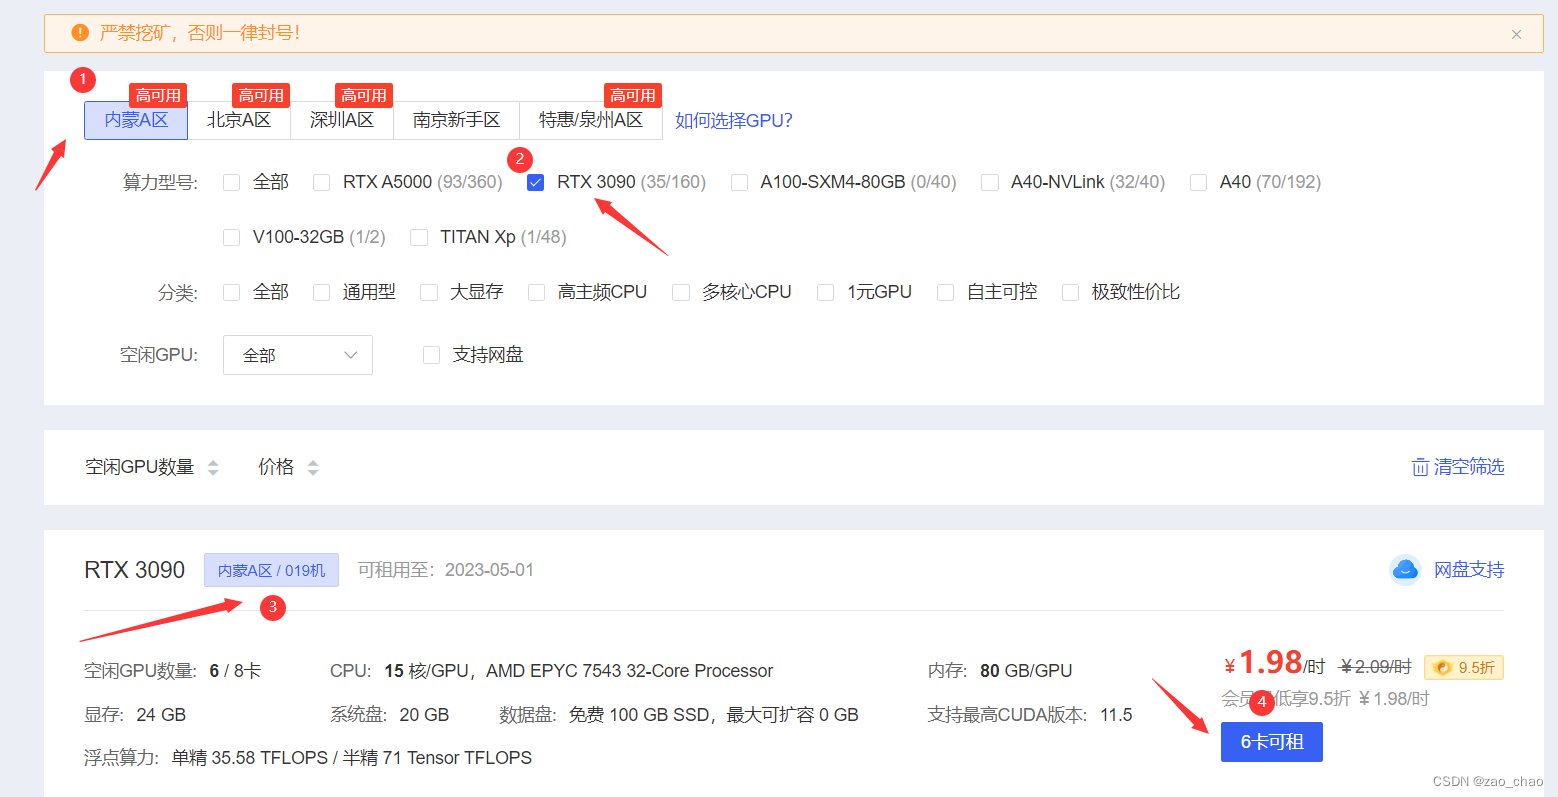Click the RTX 3090 card title
Viewport: 1558px width, 797px height.
point(135,570)
